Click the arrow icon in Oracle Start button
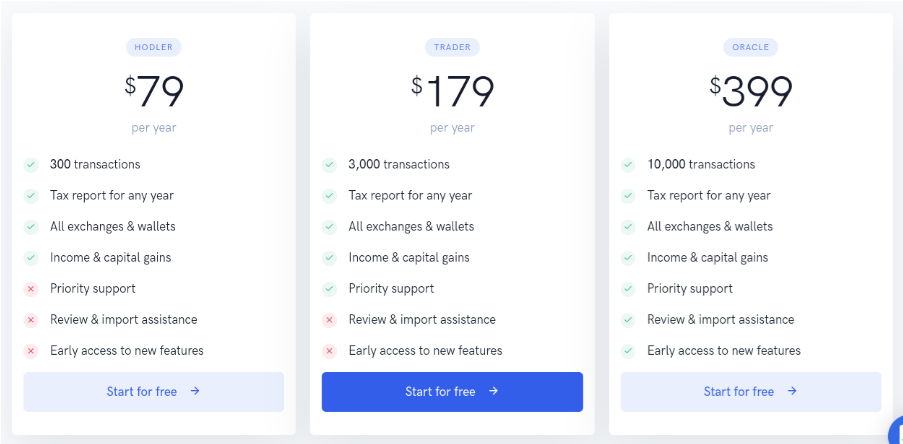 tap(792, 391)
